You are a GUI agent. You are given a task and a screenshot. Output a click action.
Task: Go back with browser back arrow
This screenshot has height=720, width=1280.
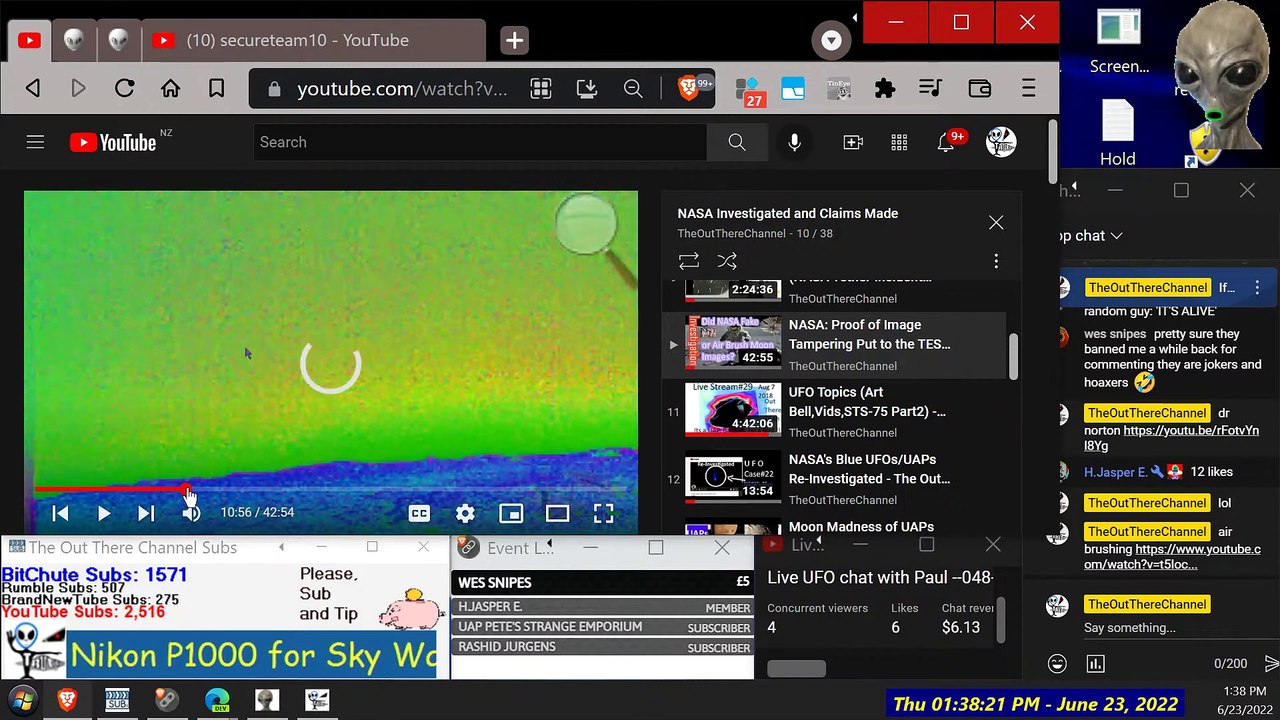point(33,89)
